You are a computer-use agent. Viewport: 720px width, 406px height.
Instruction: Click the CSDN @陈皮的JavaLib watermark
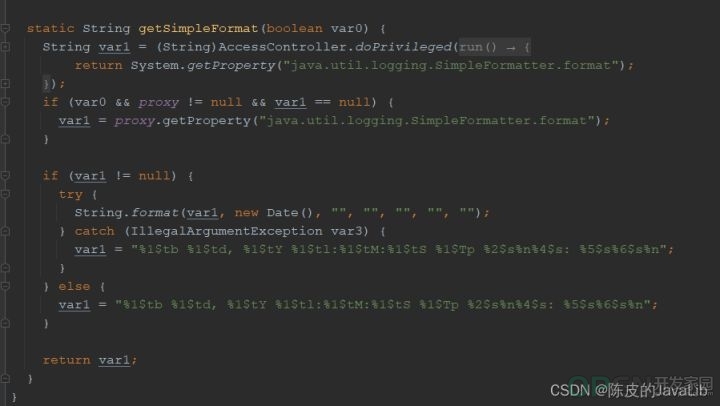[628, 390]
